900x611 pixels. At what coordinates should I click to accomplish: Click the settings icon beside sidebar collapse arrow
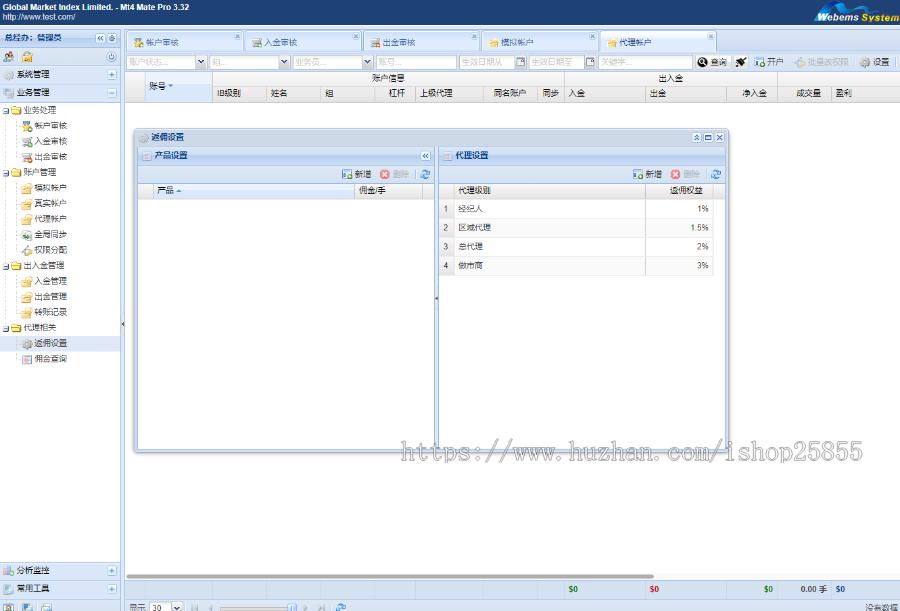[x=112, y=38]
